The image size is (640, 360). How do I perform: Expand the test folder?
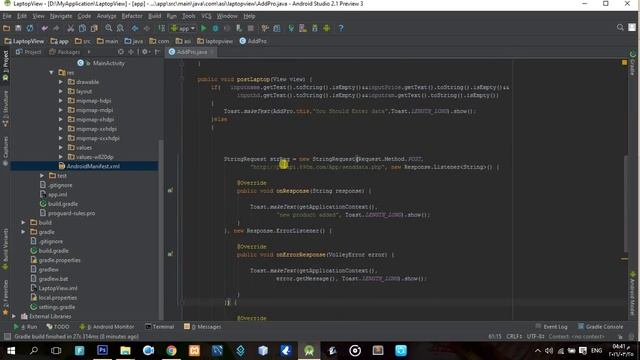(x=42, y=176)
